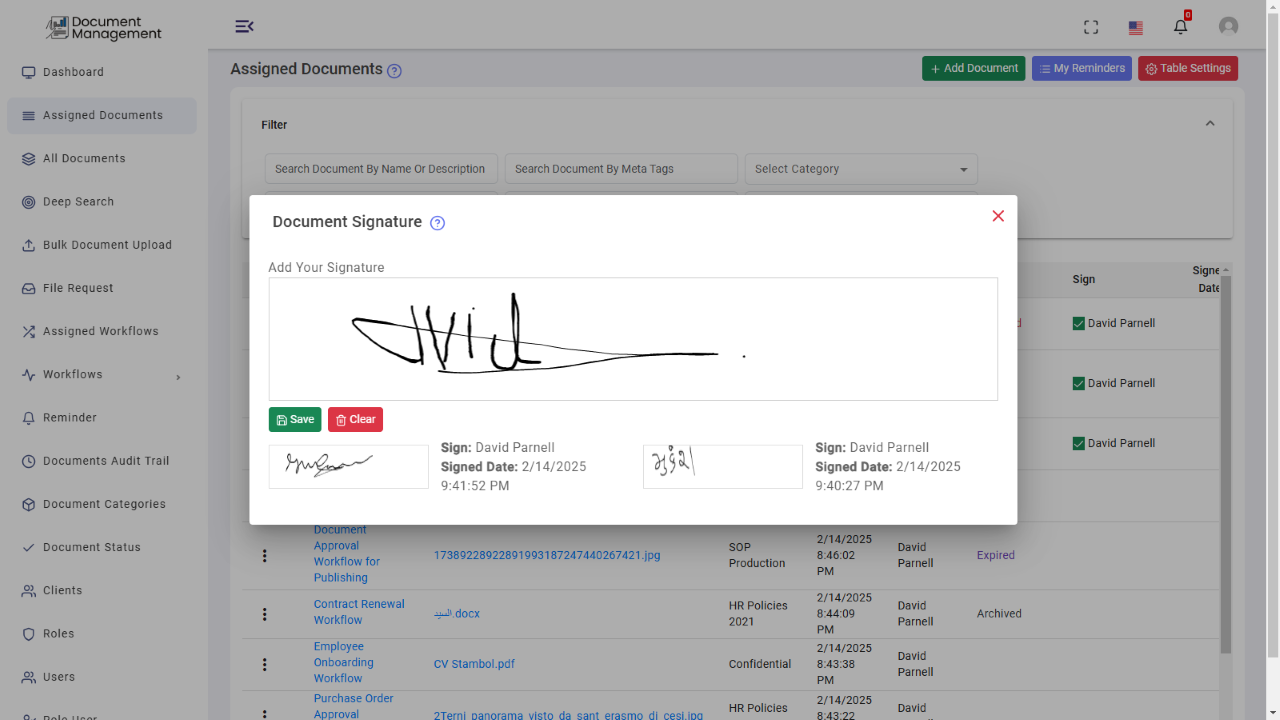Viewport: 1280px width, 720px height.
Task: Save the drawn signature
Action: point(295,419)
